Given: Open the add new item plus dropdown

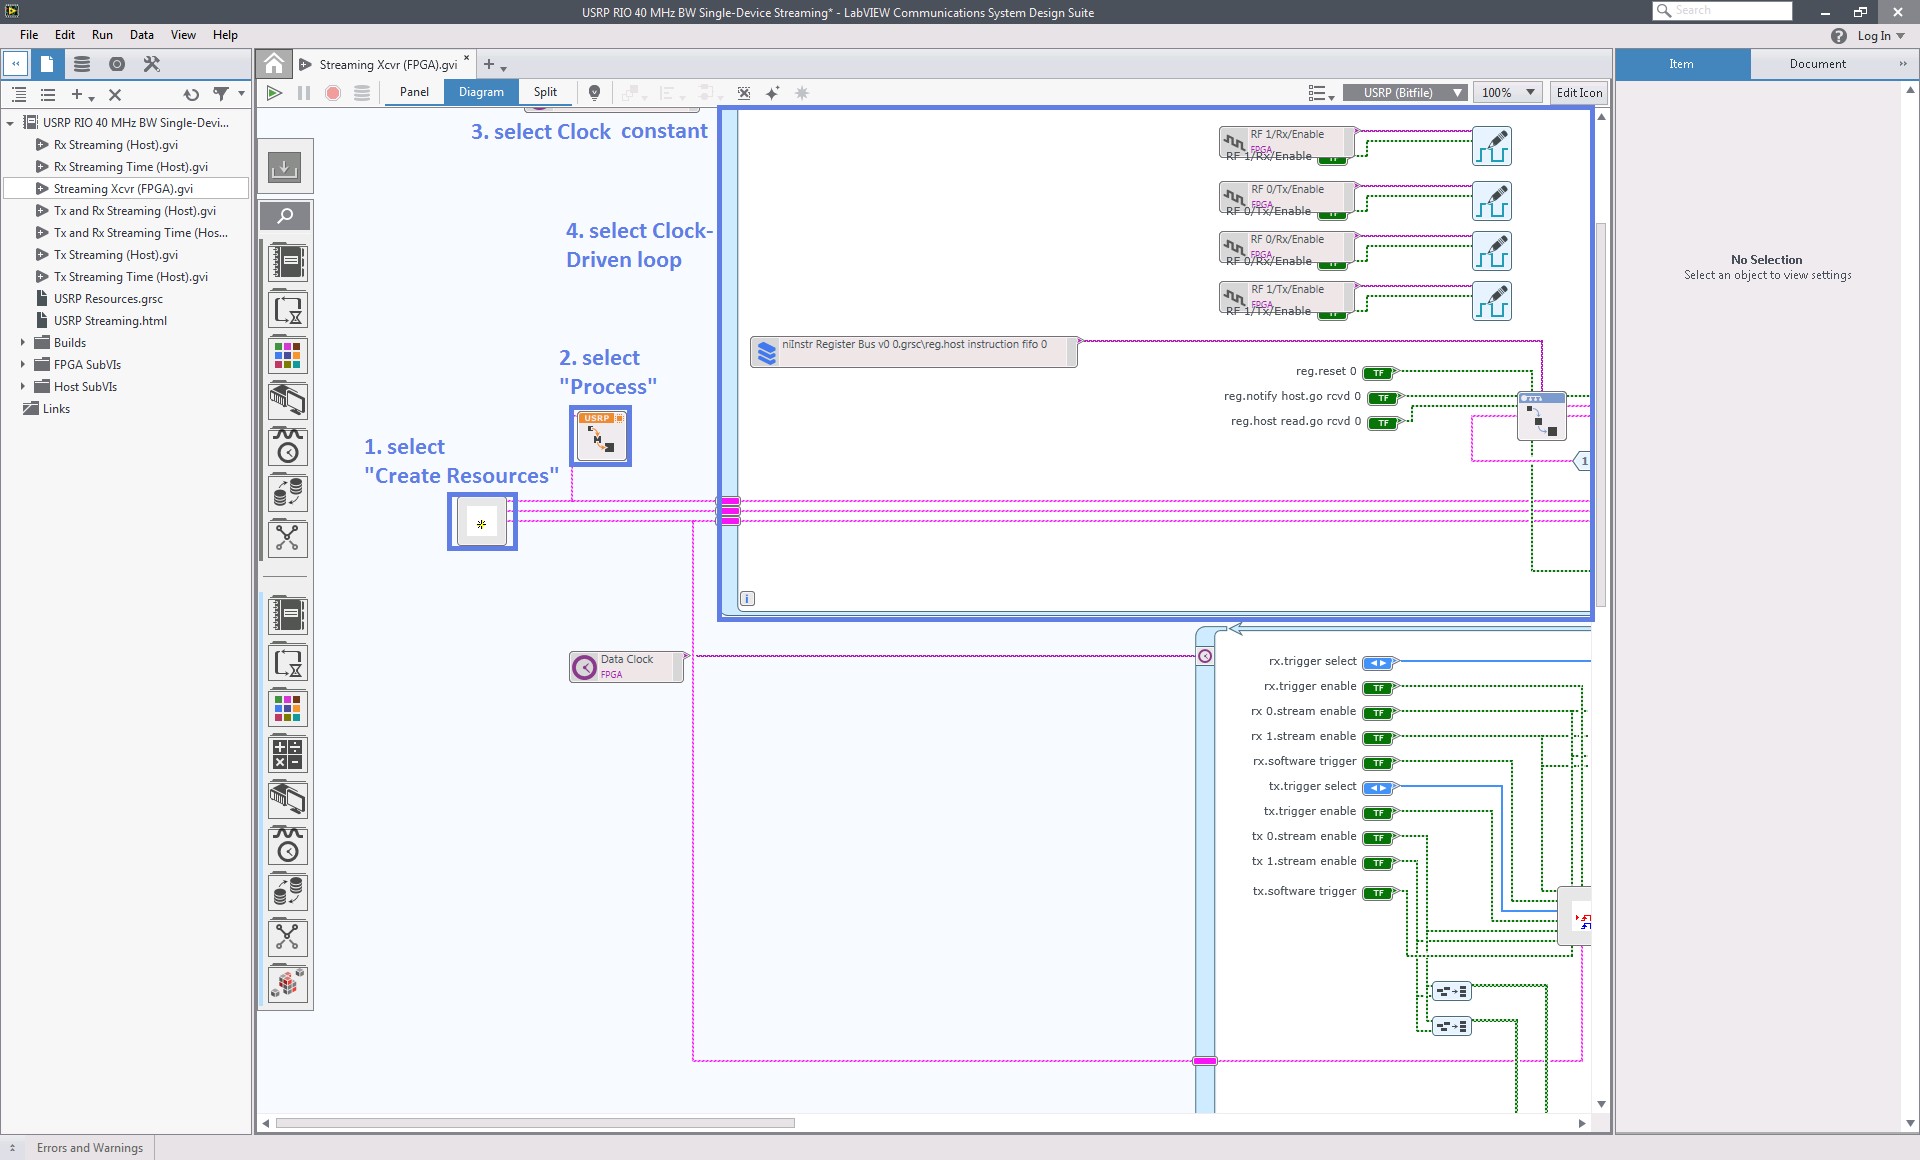Looking at the screenshot, I should point(81,95).
